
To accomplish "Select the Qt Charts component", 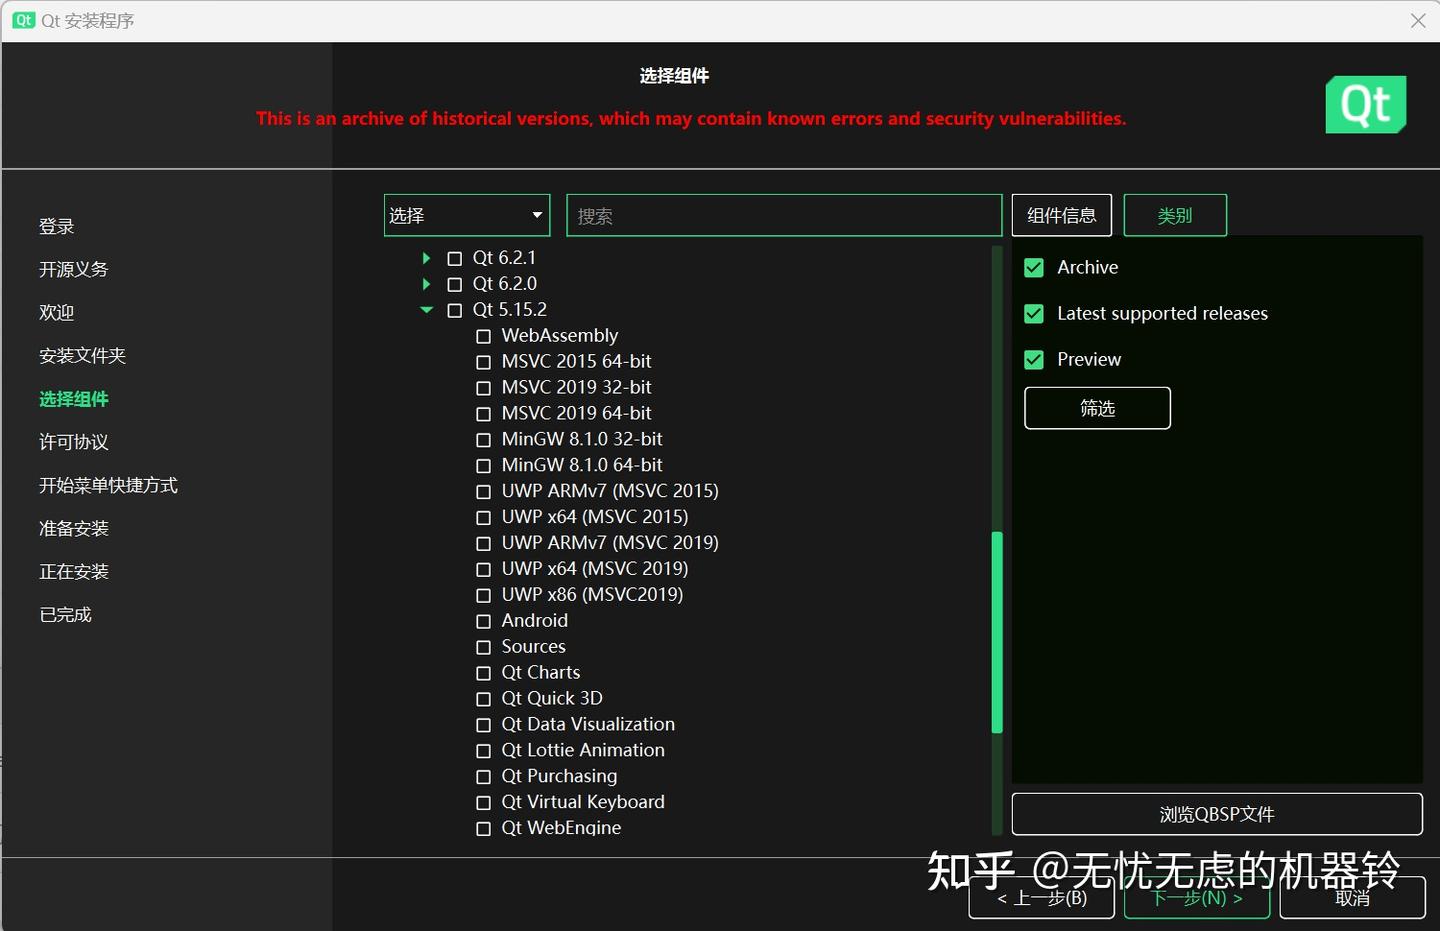I will click(483, 673).
